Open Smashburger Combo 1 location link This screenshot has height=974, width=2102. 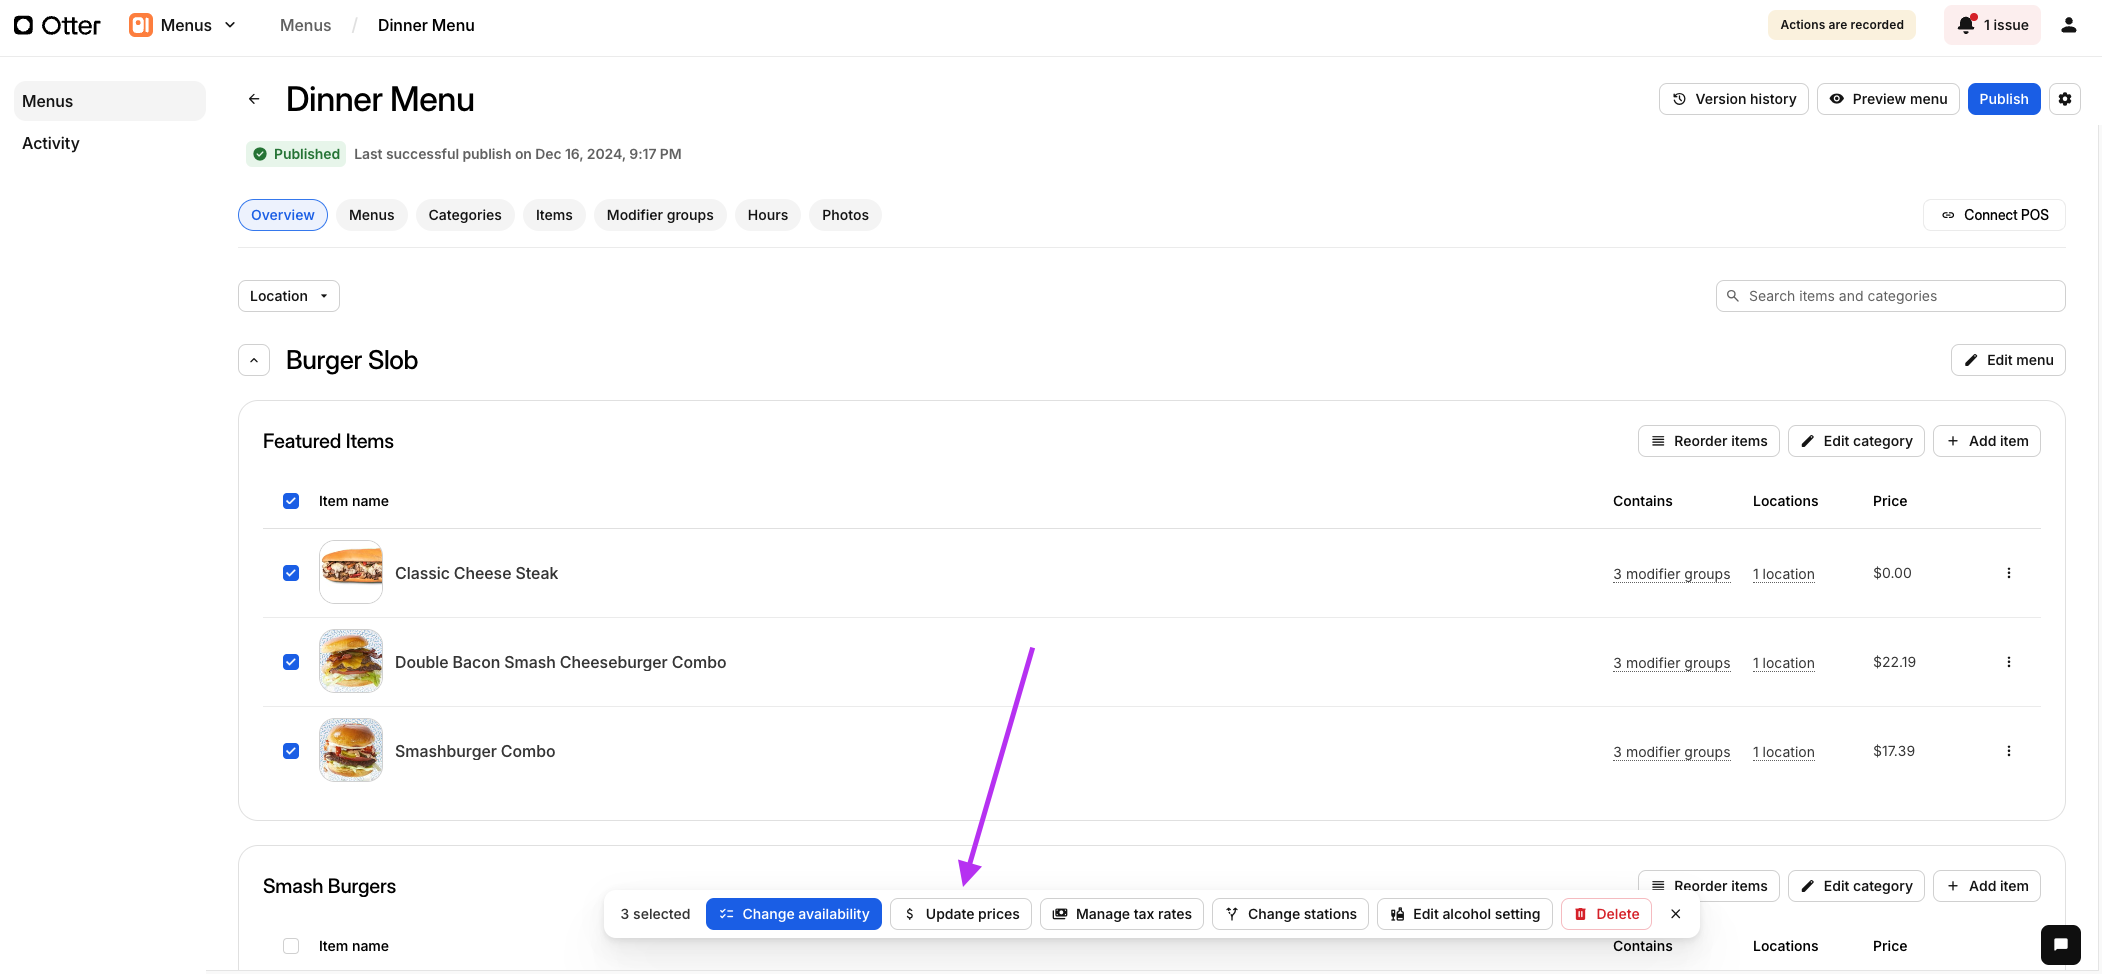coord(1783,752)
